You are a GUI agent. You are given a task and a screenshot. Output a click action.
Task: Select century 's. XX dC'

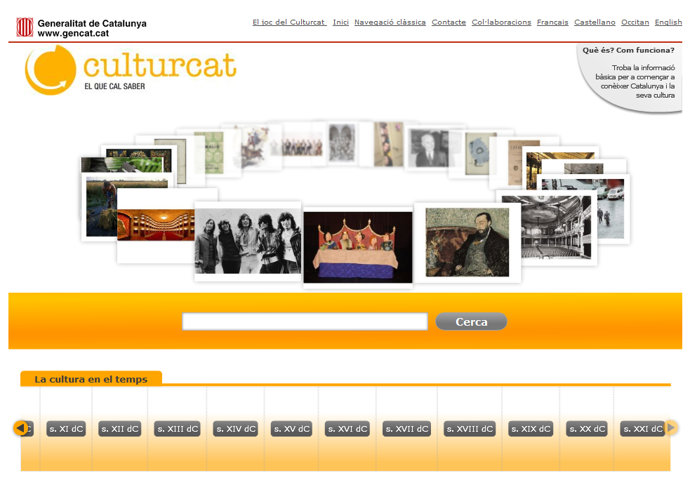(x=587, y=429)
